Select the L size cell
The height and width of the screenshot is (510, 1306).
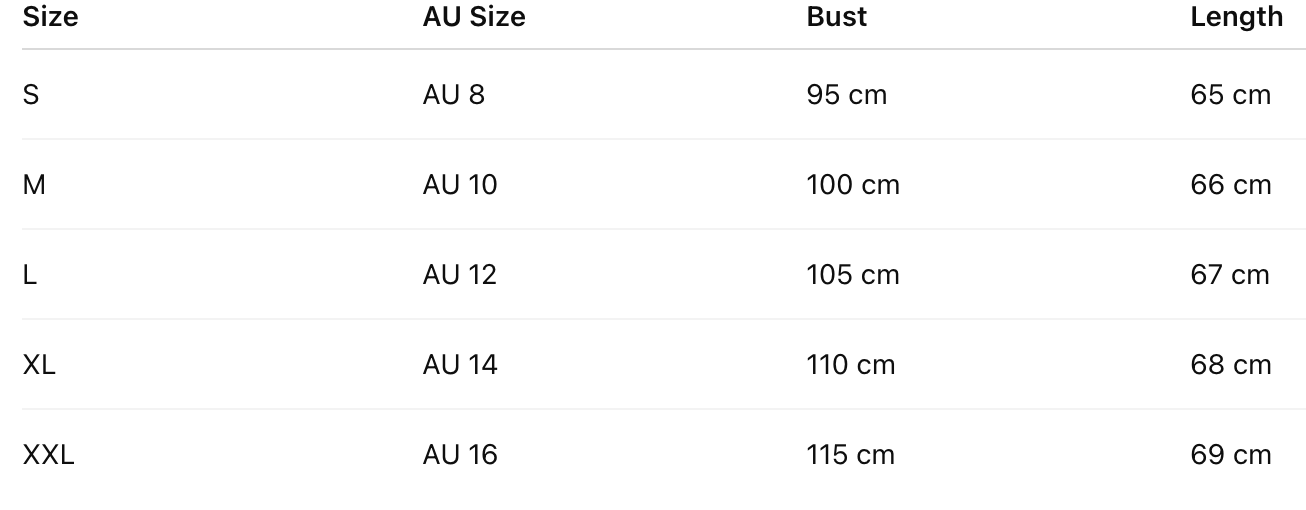30,275
